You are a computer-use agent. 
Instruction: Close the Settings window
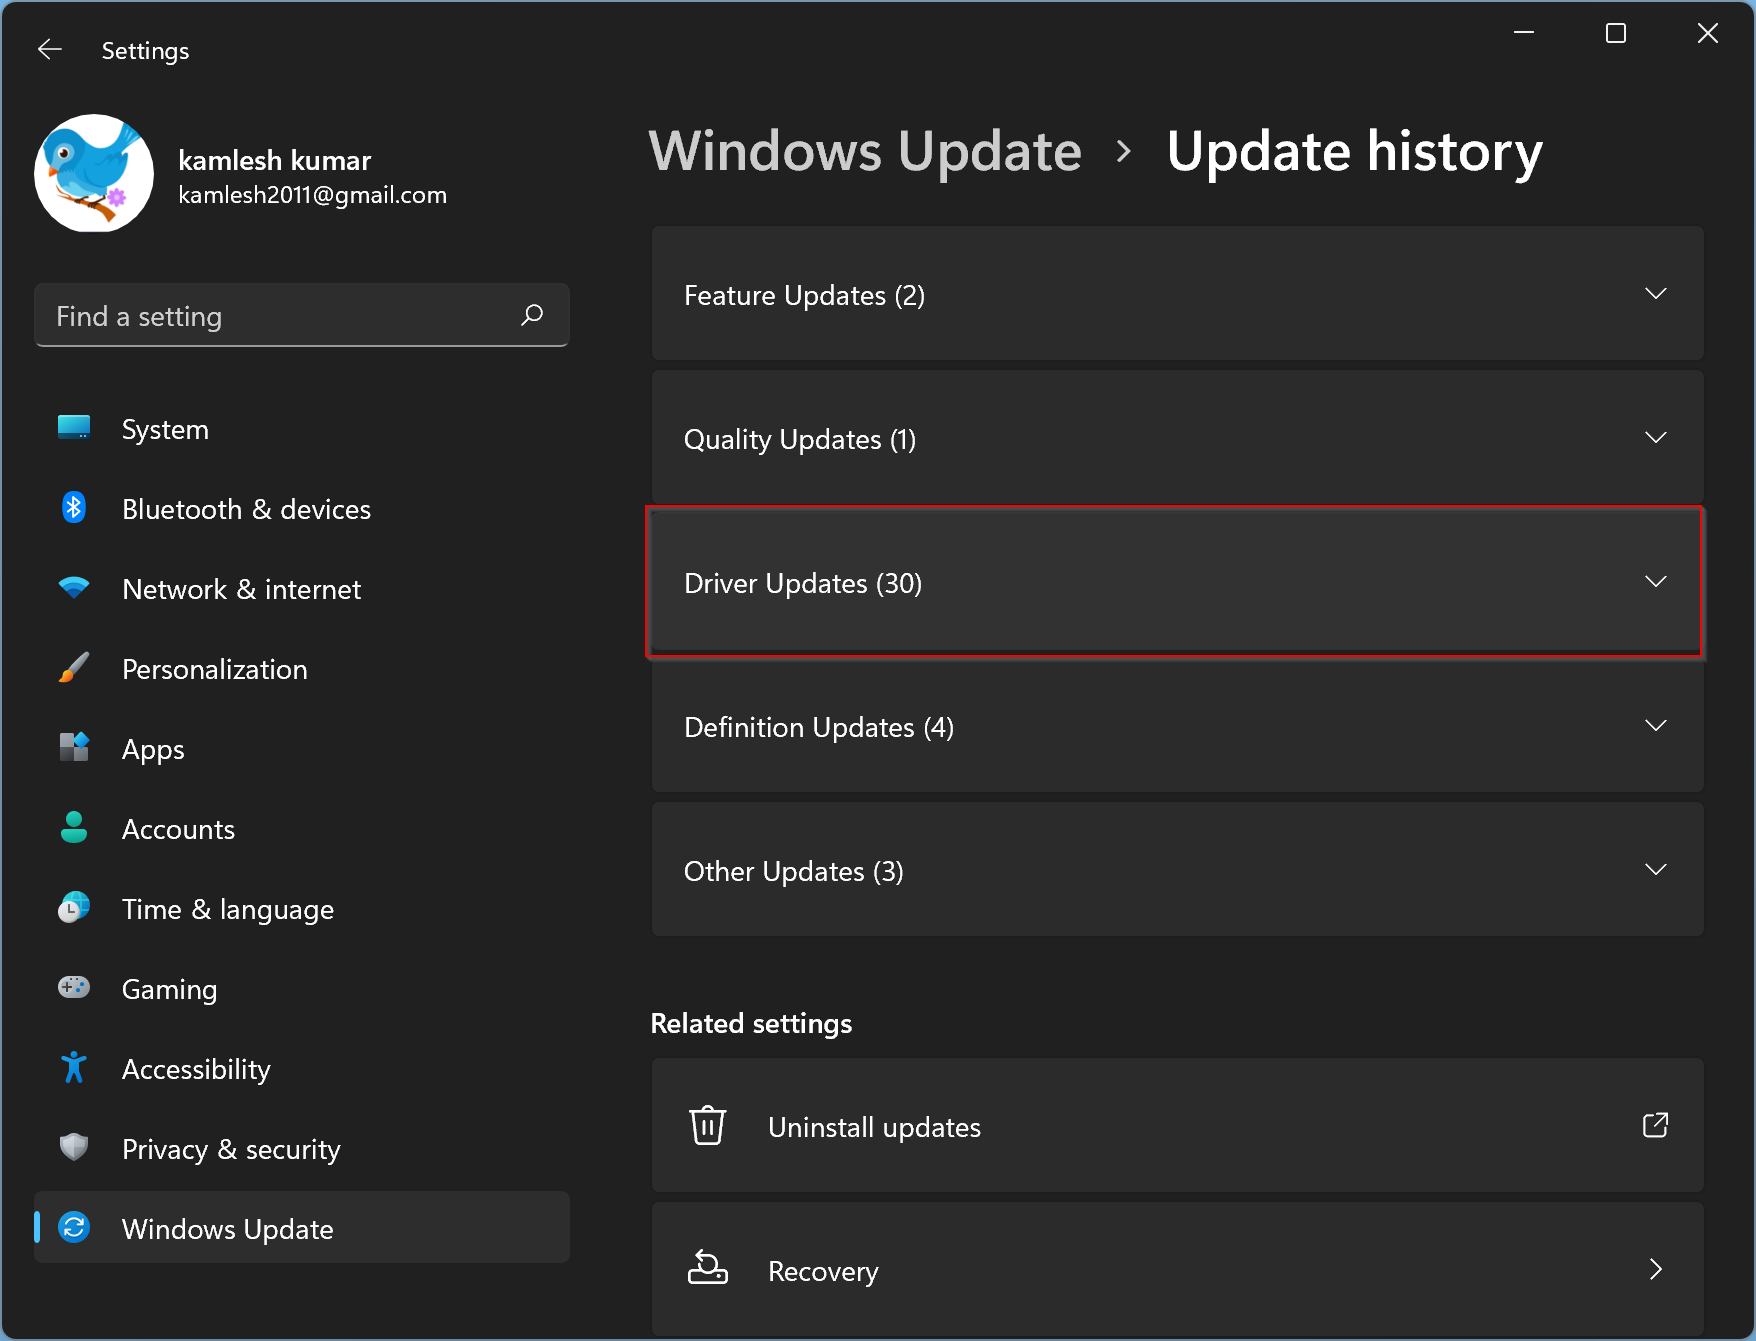(x=1708, y=33)
